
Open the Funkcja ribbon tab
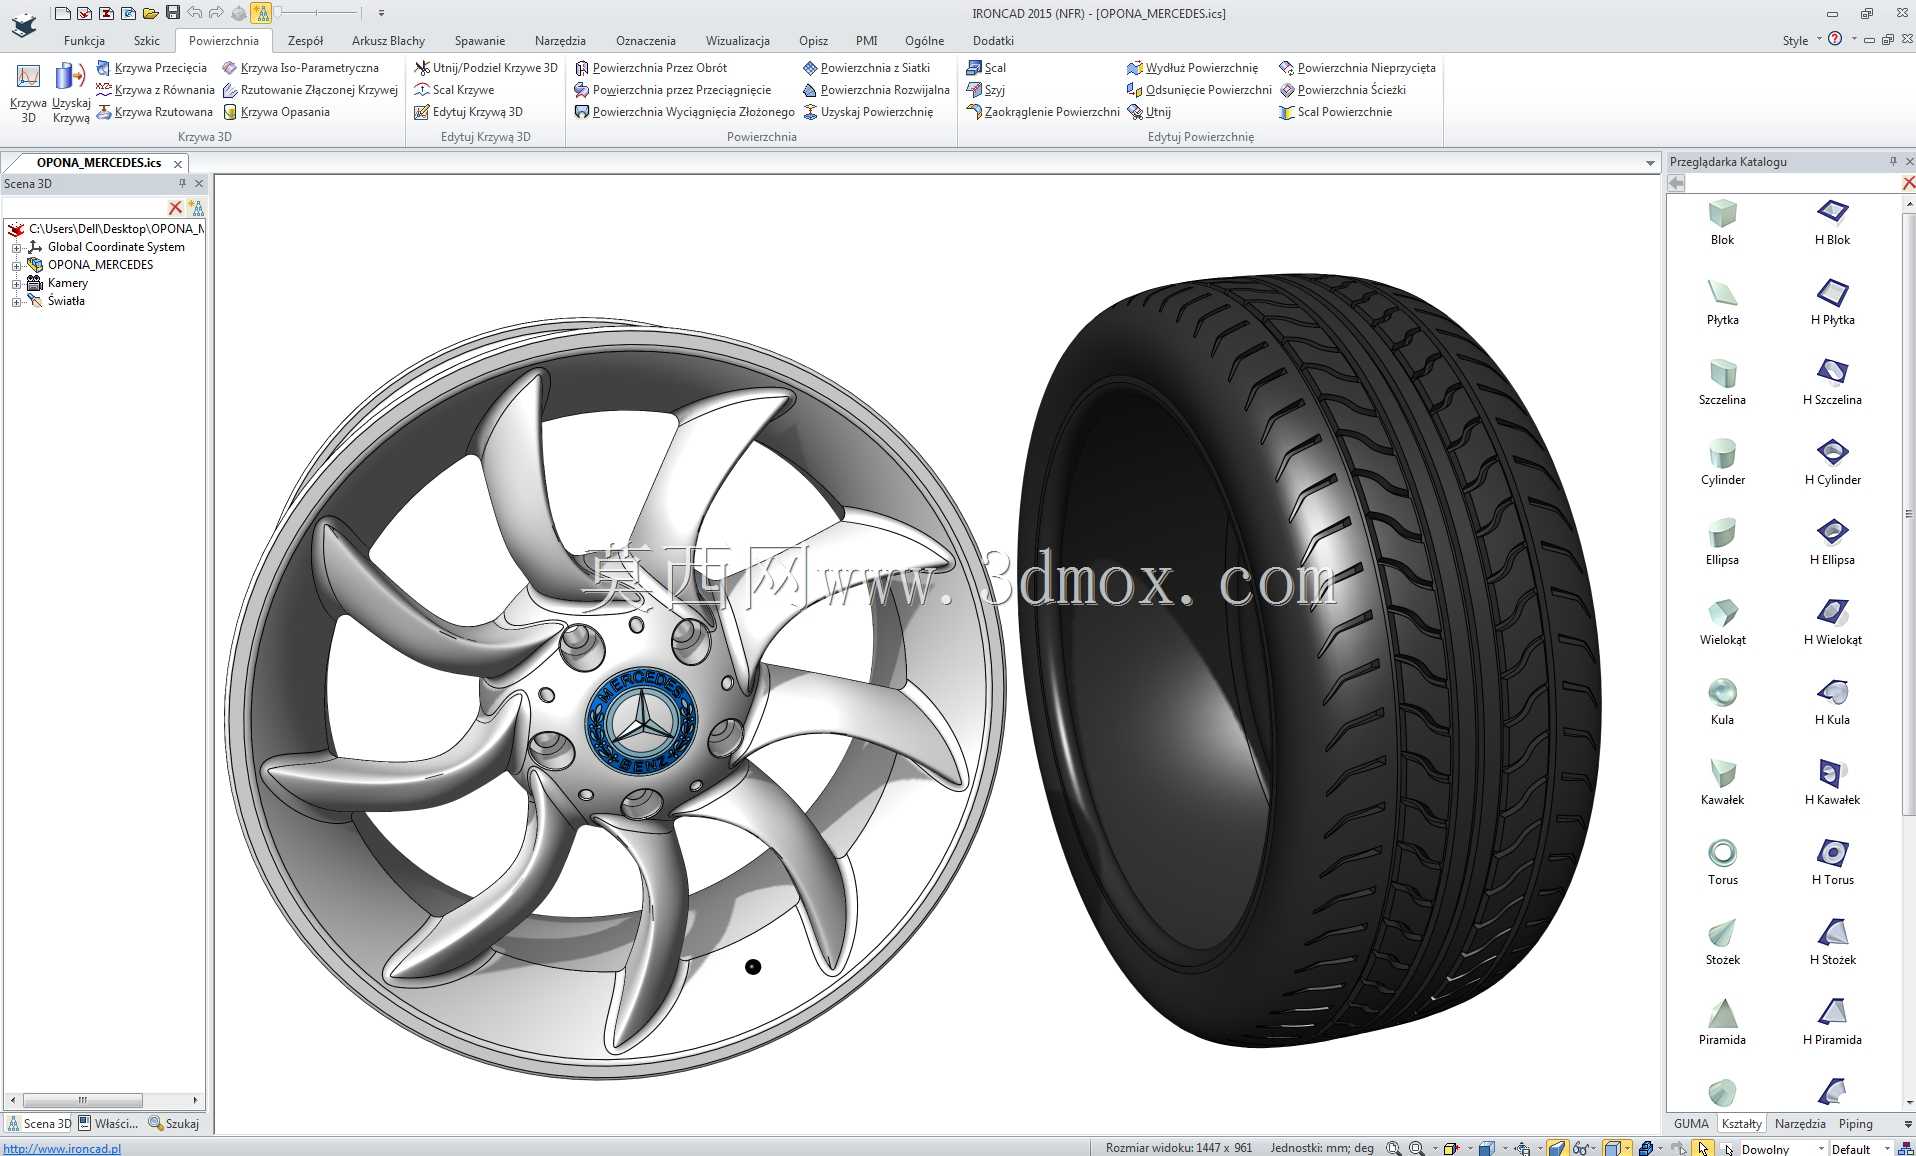tap(84, 41)
